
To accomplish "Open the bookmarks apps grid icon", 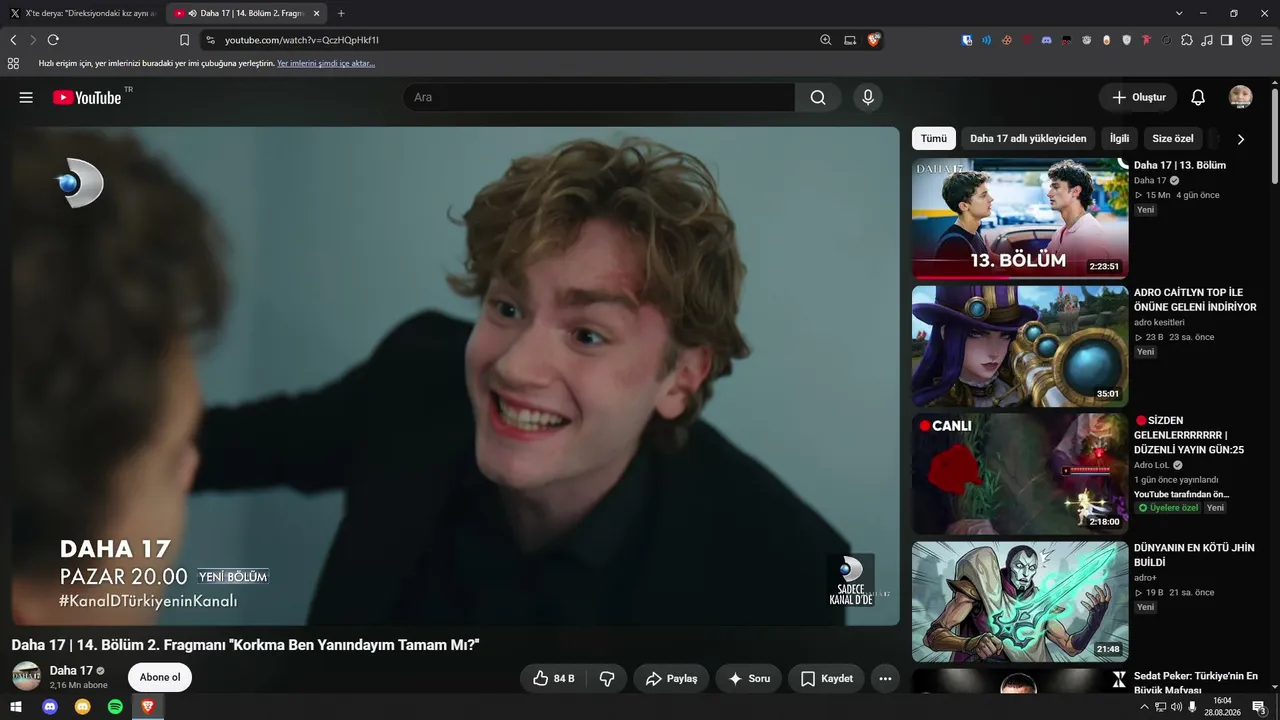I will coord(13,63).
